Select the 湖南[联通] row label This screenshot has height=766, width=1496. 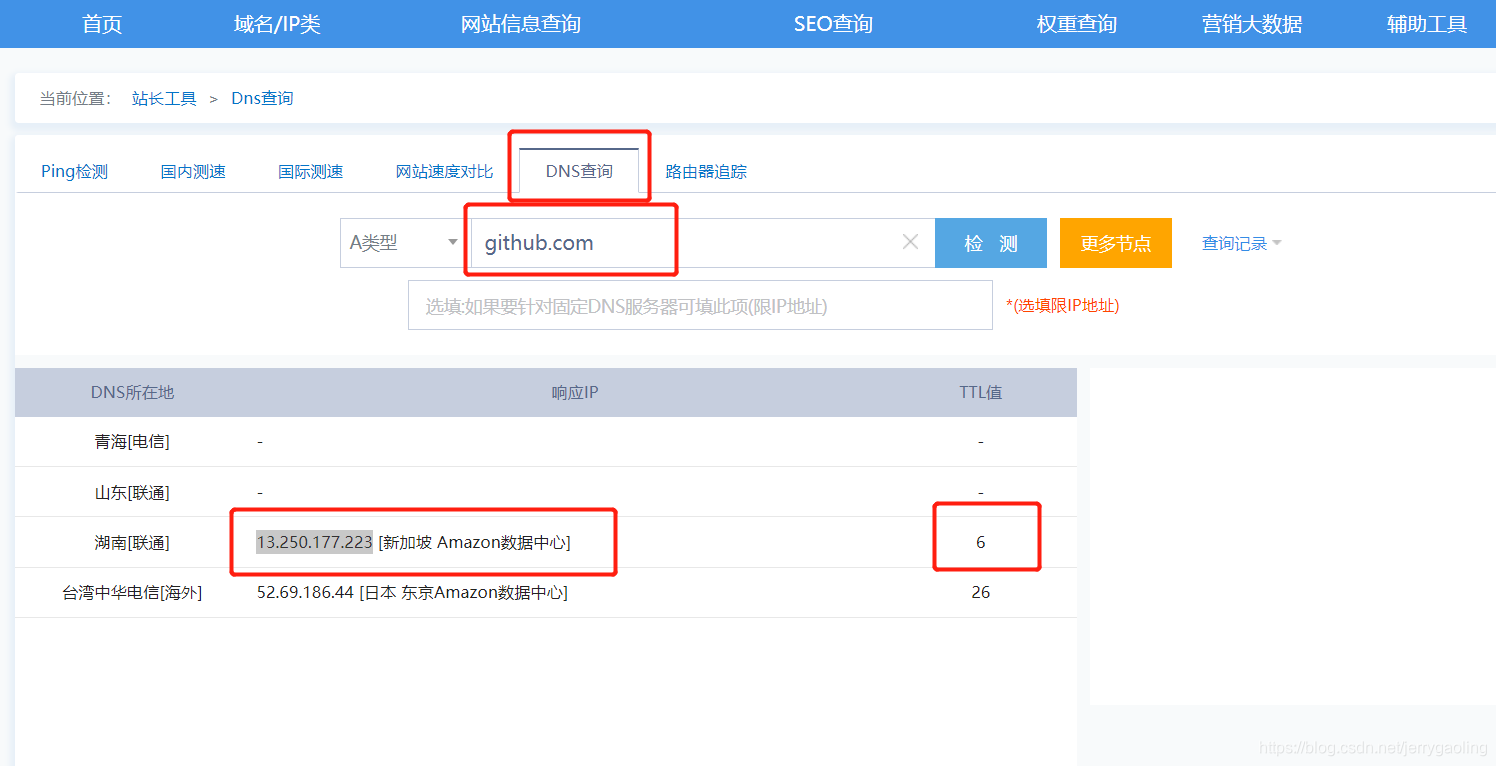[x=132, y=542]
